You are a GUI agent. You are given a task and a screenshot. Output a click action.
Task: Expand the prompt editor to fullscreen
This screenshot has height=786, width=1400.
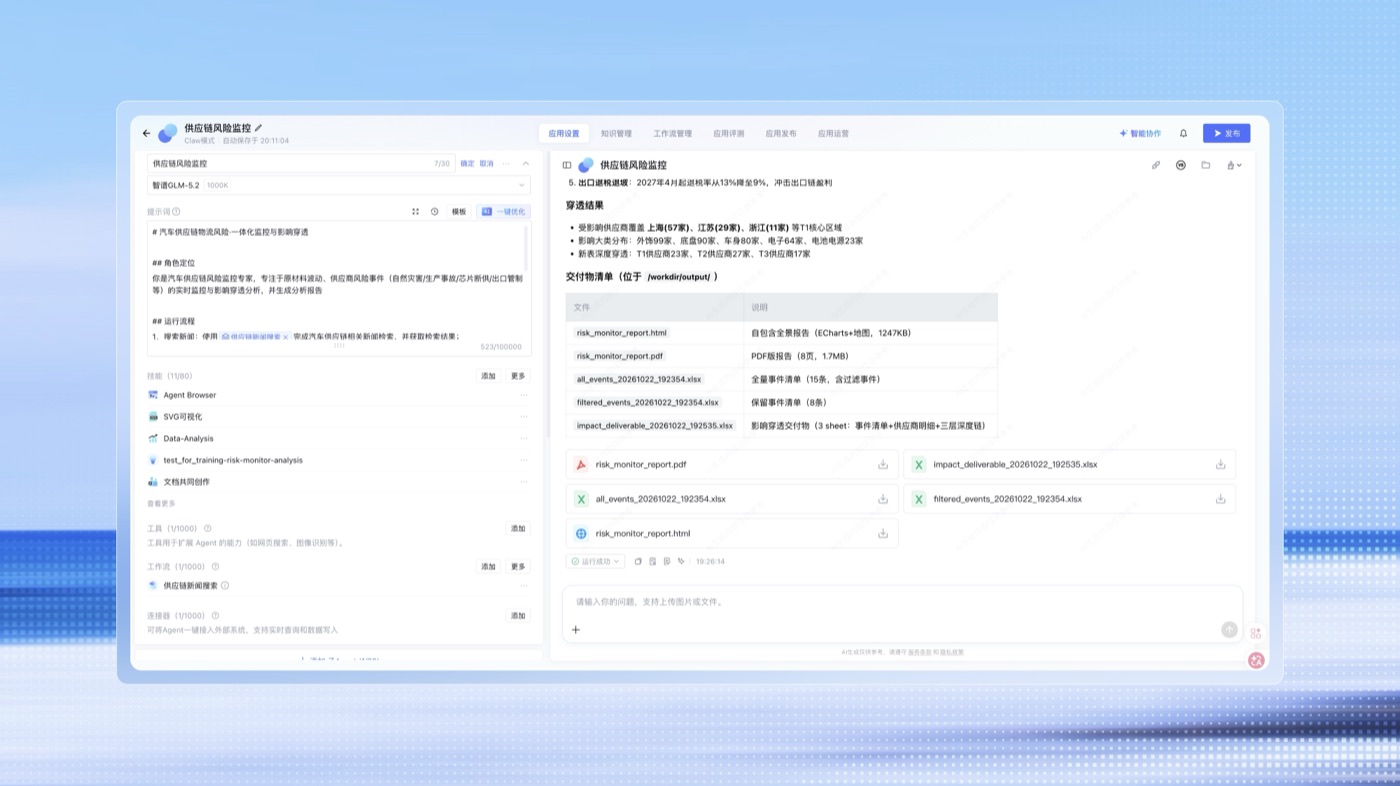(416, 212)
